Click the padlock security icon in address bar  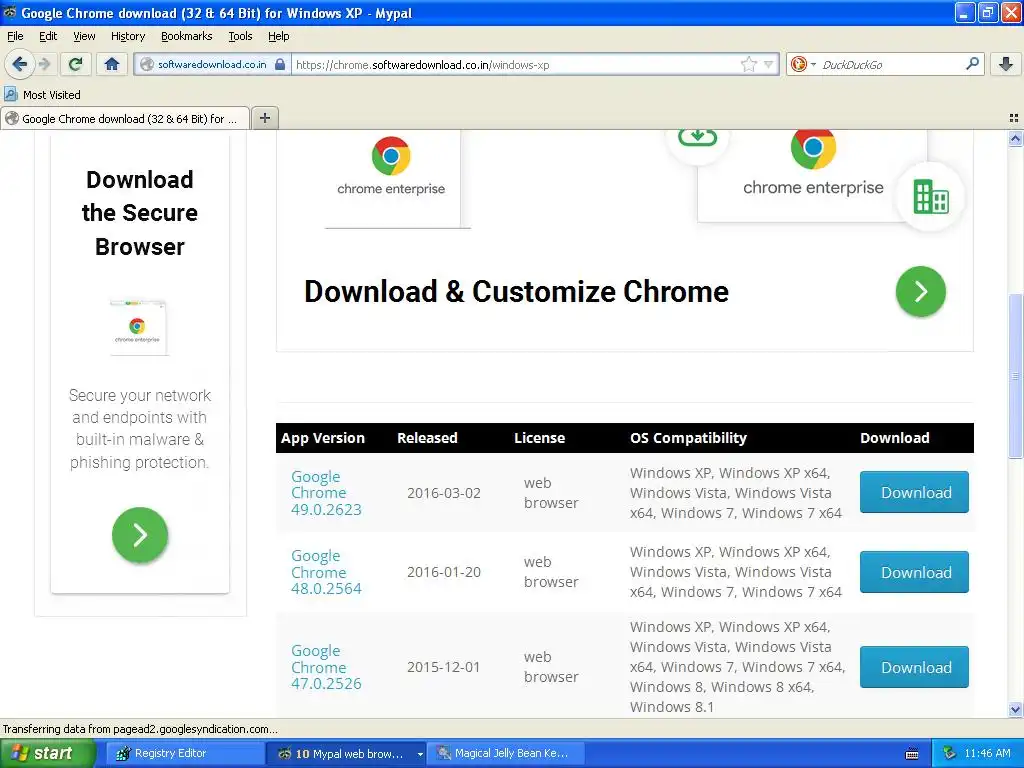pyautogui.click(x=280, y=64)
